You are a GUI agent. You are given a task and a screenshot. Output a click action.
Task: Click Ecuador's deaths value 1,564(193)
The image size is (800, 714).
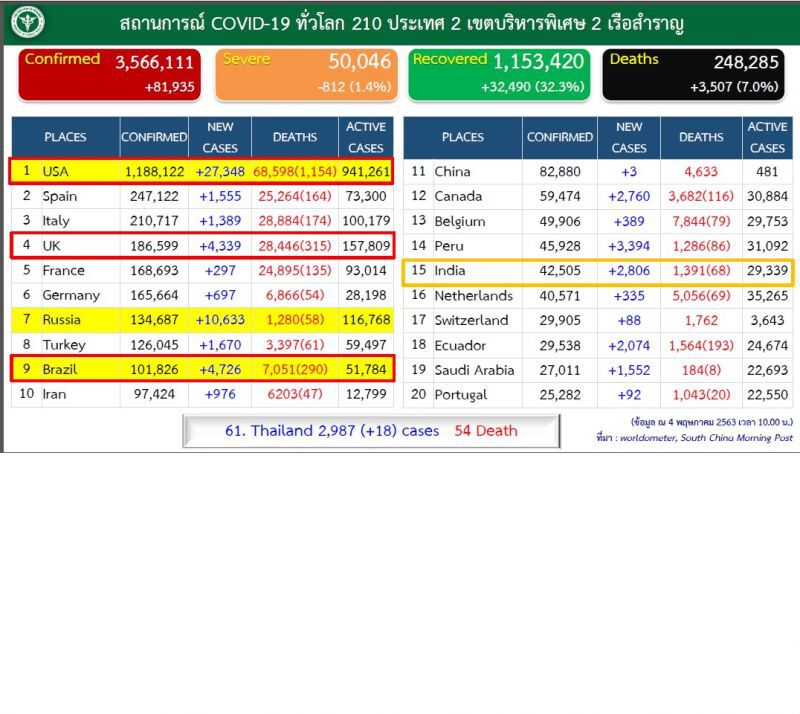coord(701,346)
